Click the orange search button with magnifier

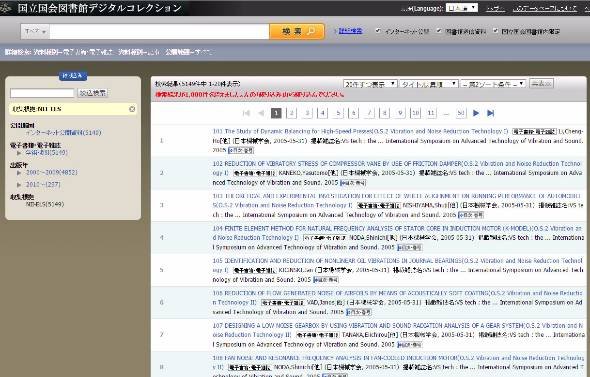click(x=297, y=31)
